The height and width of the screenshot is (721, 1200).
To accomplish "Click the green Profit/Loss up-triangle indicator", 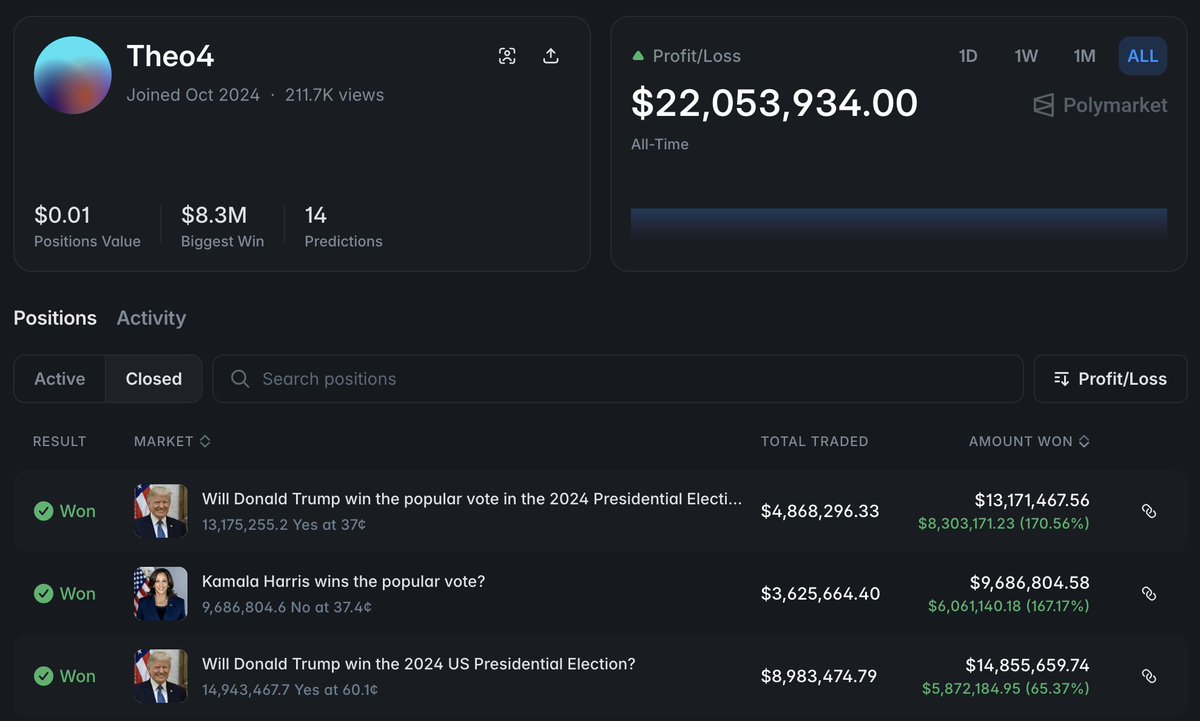I will point(637,56).
